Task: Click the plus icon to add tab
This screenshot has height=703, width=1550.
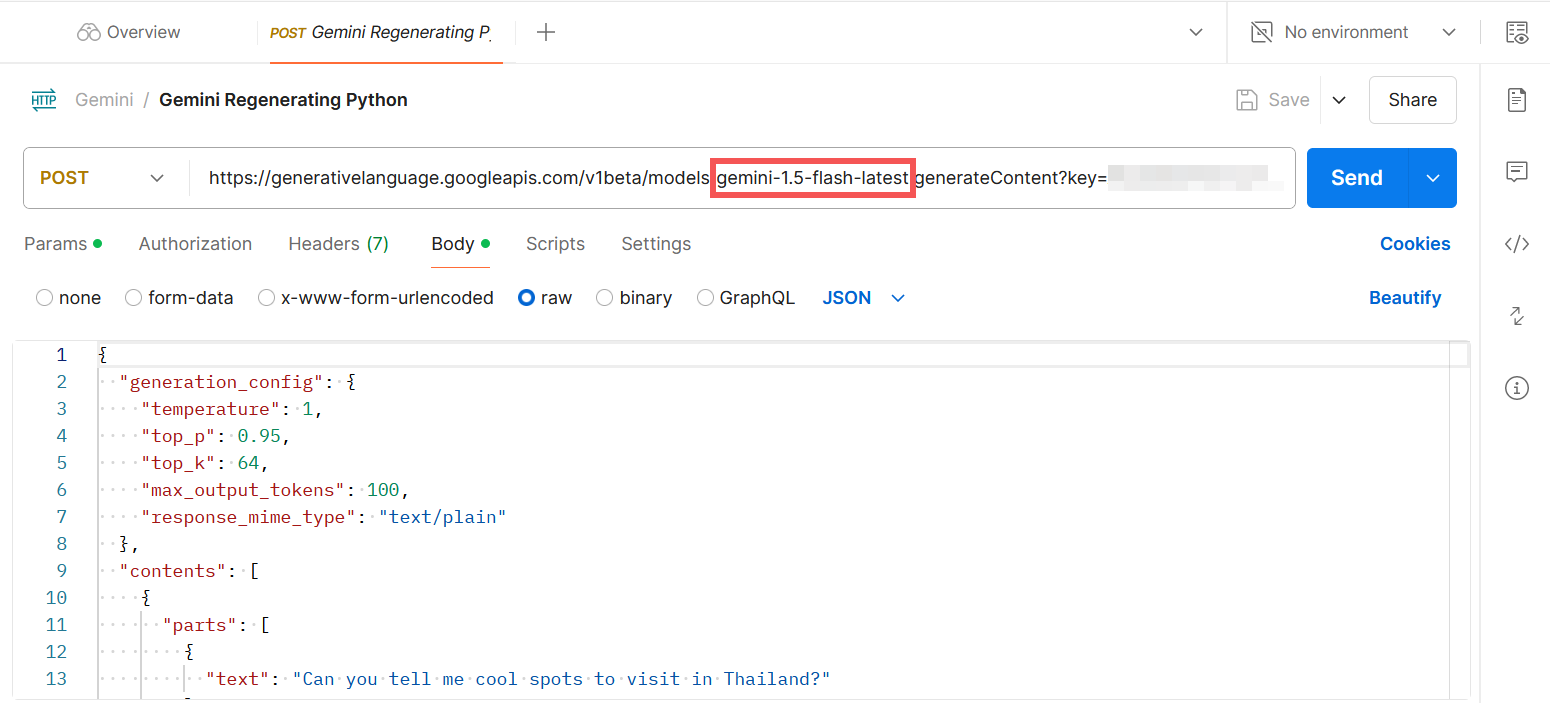Action: click(546, 32)
